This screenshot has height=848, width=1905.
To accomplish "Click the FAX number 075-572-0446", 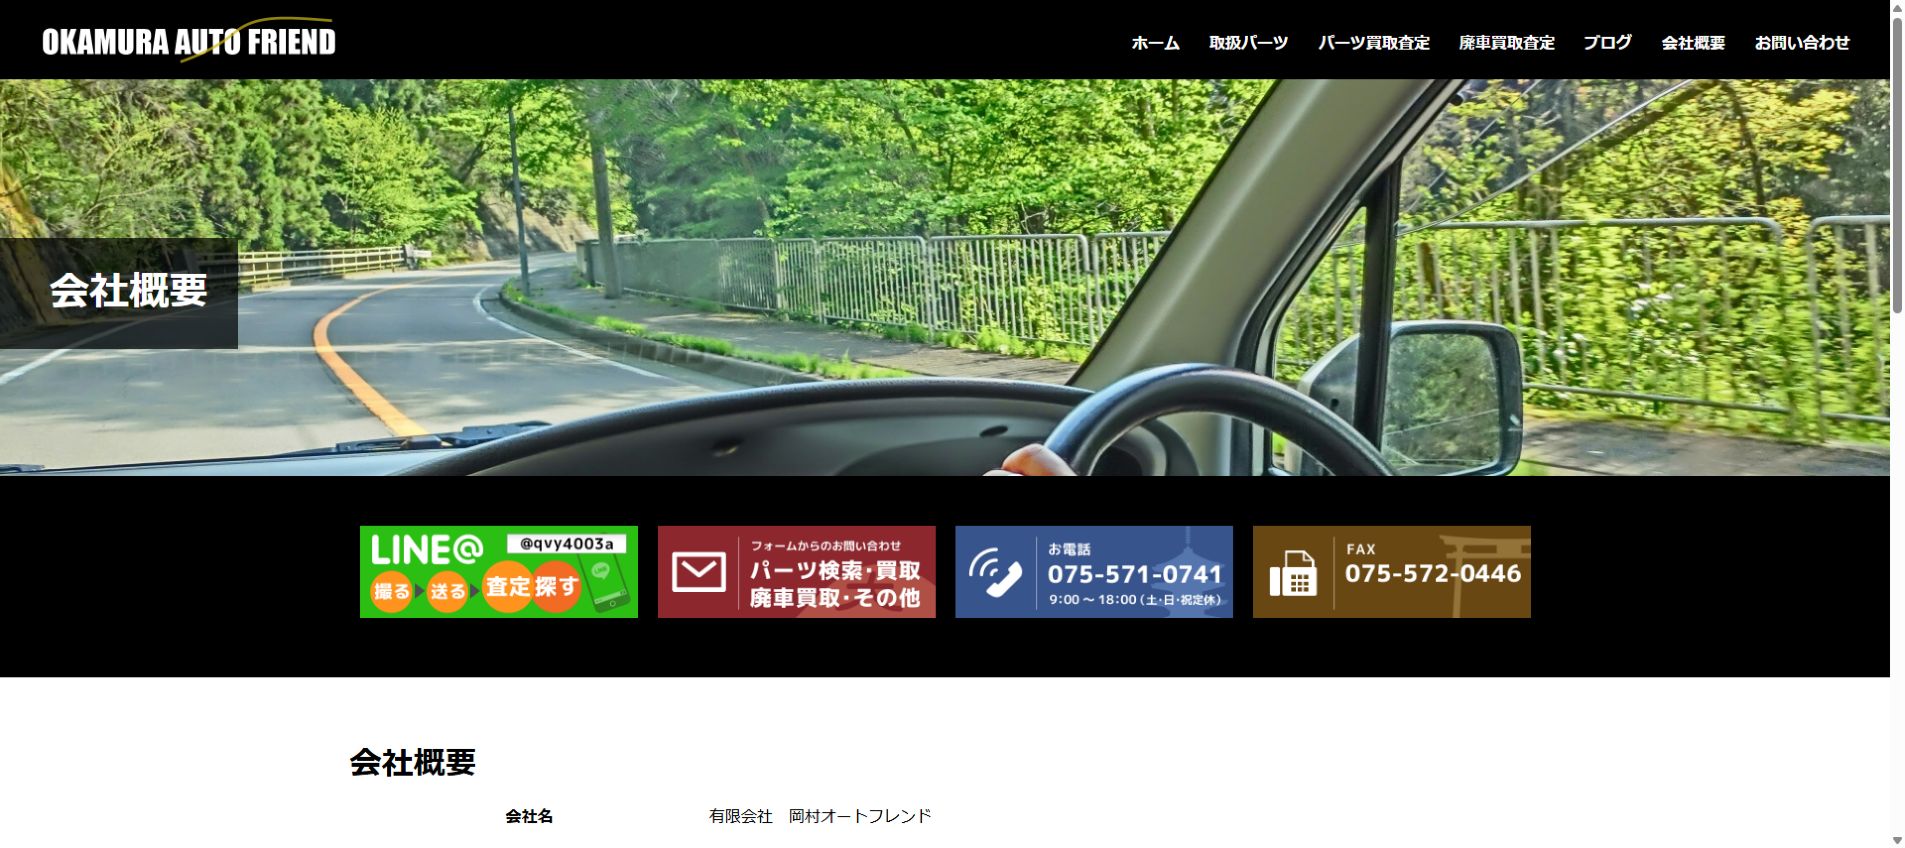I will [1433, 573].
